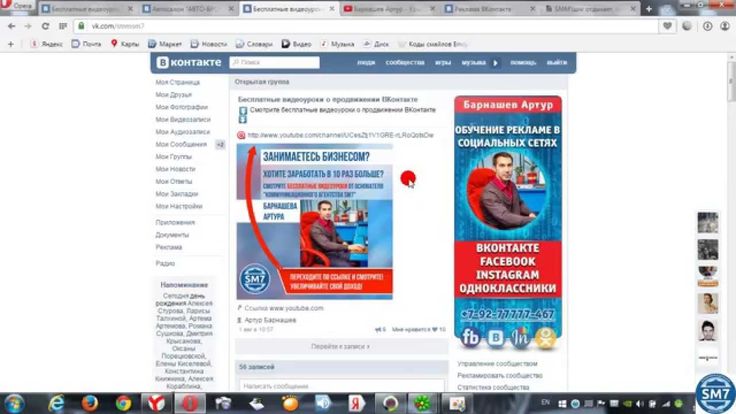Open сообщества in VK header
The width and height of the screenshot is (736, 414).
click(x=405, y=62)
